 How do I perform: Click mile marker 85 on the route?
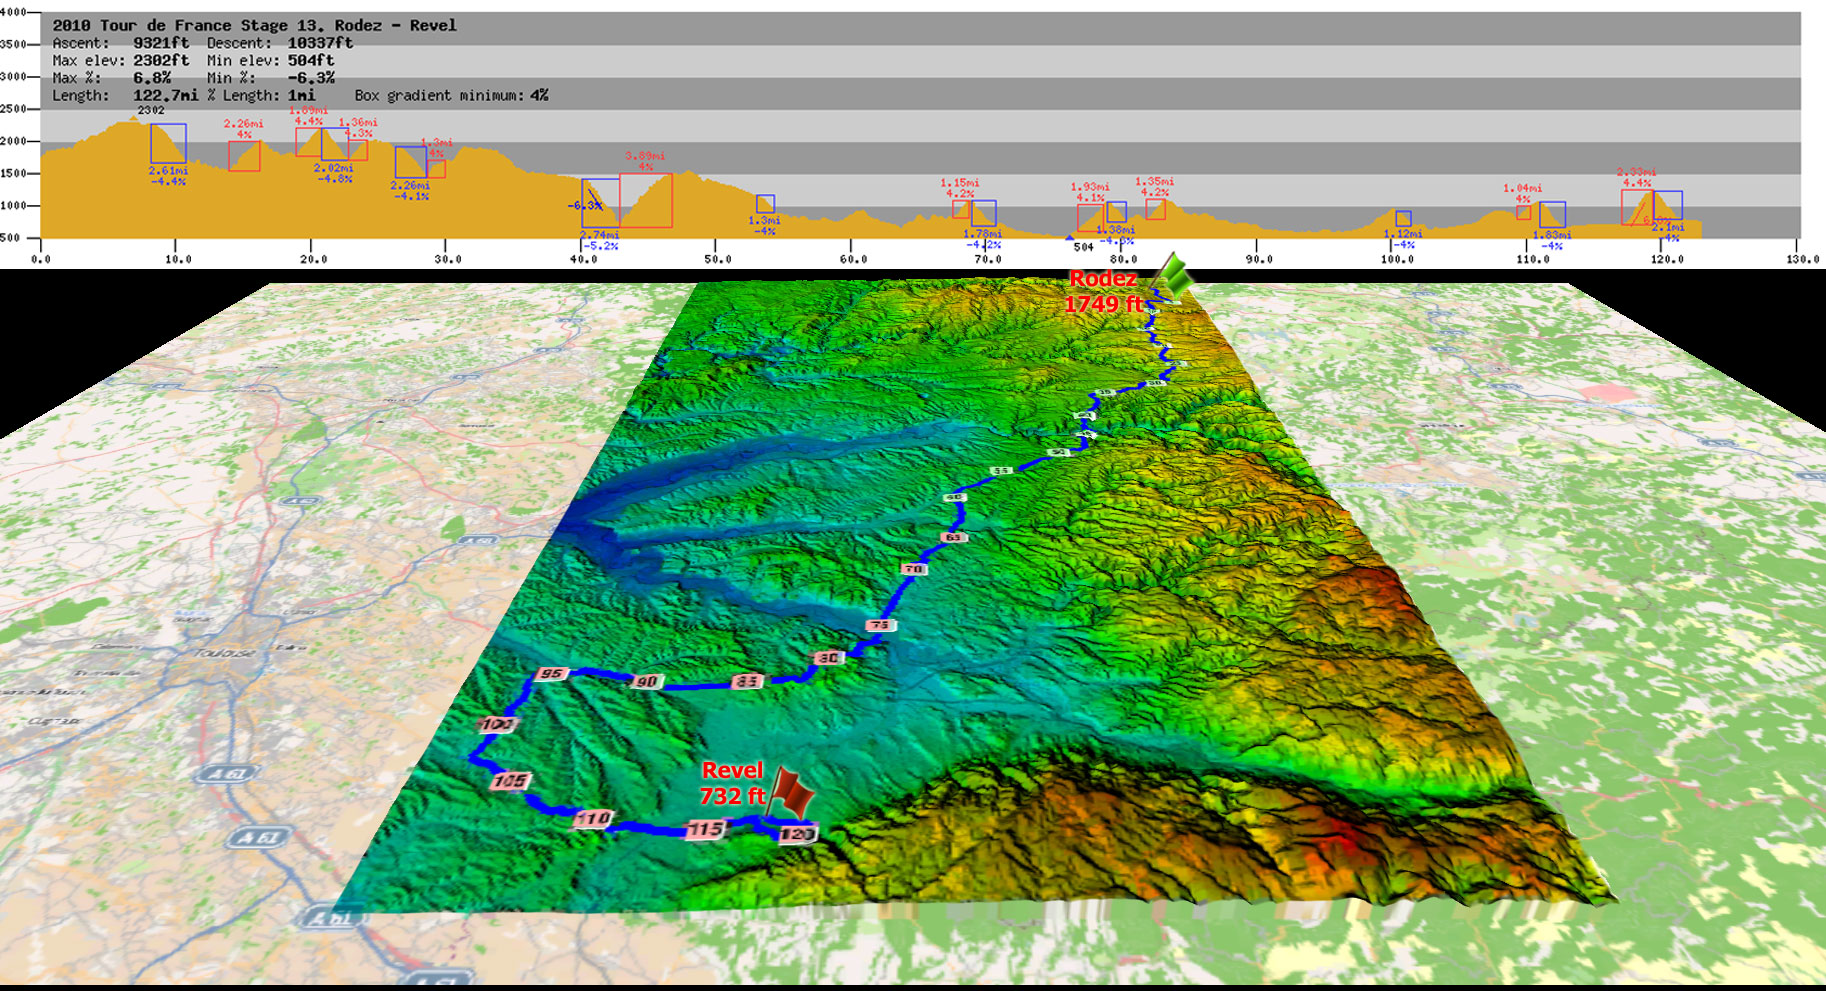(747, 681)
